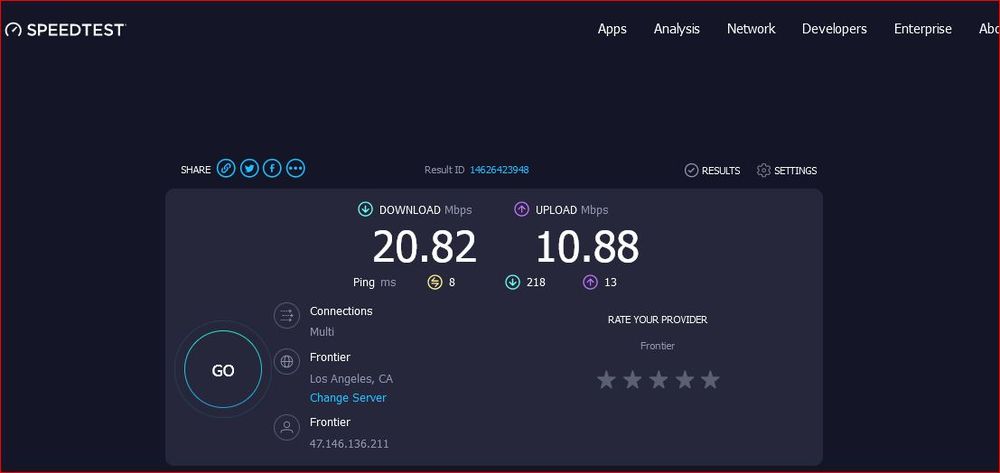Viewport: 1000px width, 473px height.
Task: Click the Results checkmark icon
Action: point(691,171)
